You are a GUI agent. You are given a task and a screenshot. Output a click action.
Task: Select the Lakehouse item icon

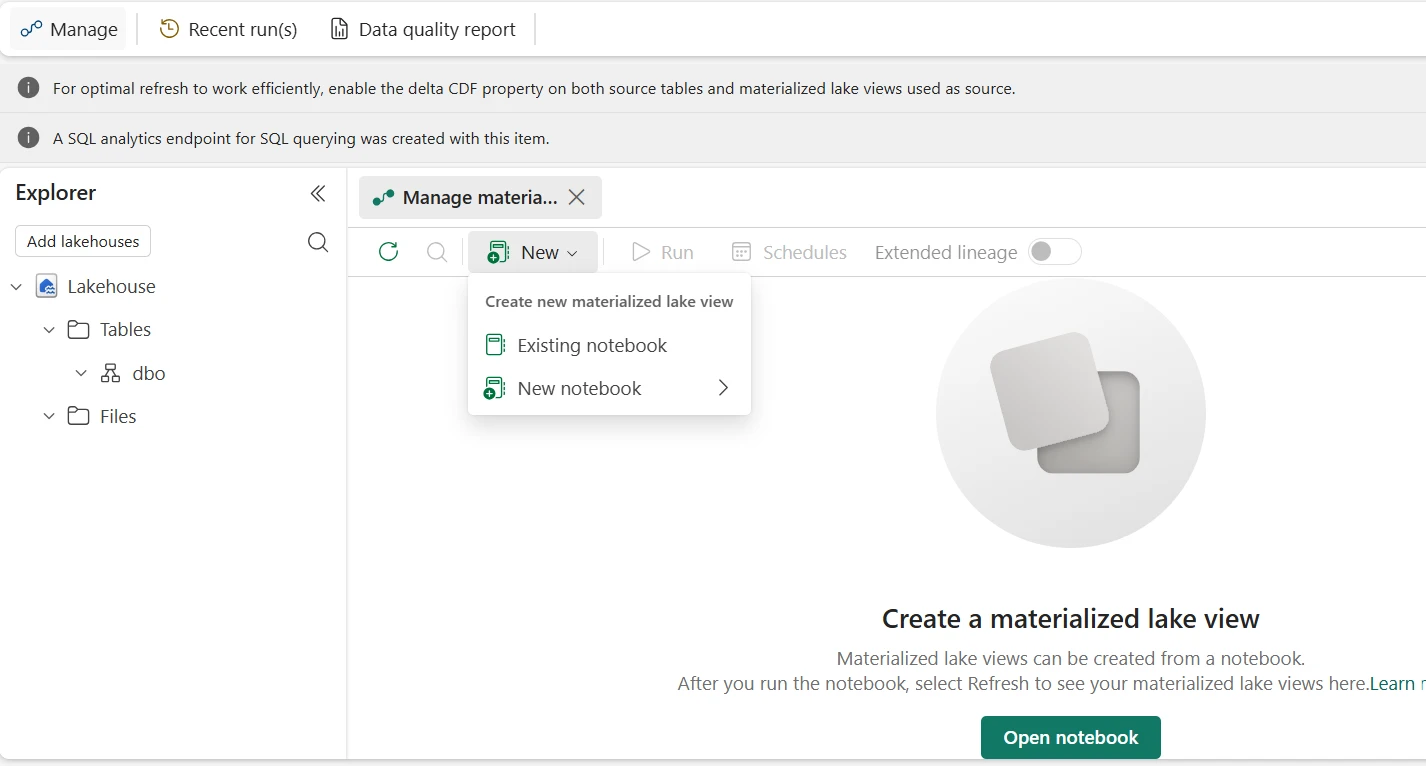[46, 286]
